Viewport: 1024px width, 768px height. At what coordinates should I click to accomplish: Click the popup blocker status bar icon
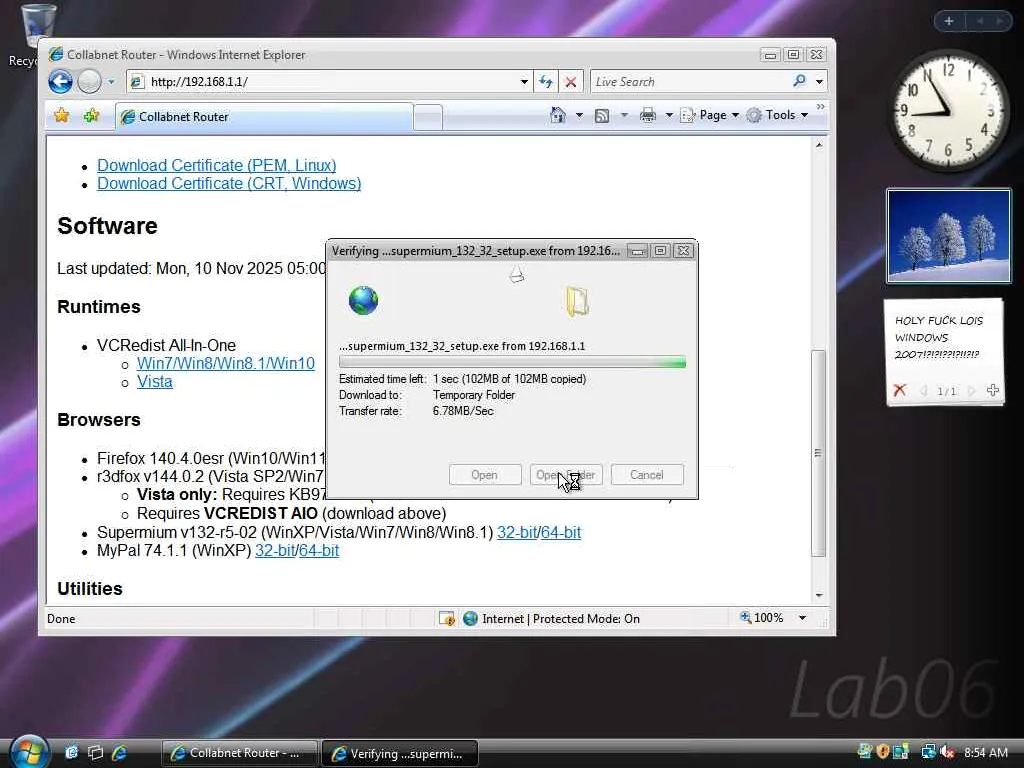coord(447,618)
